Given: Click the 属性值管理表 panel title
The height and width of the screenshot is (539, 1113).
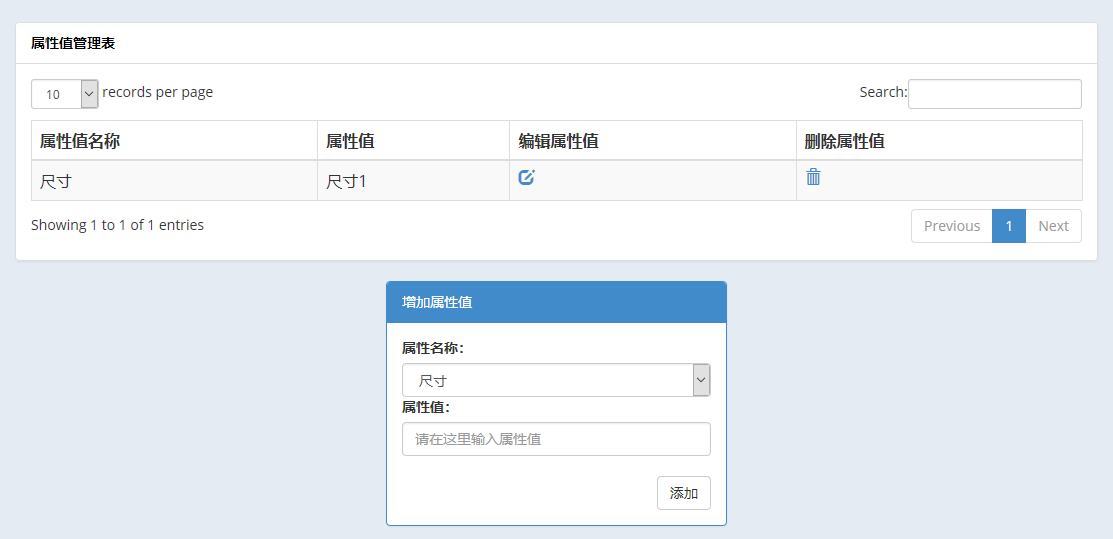Looking at the screenshot, I should 73,43.
